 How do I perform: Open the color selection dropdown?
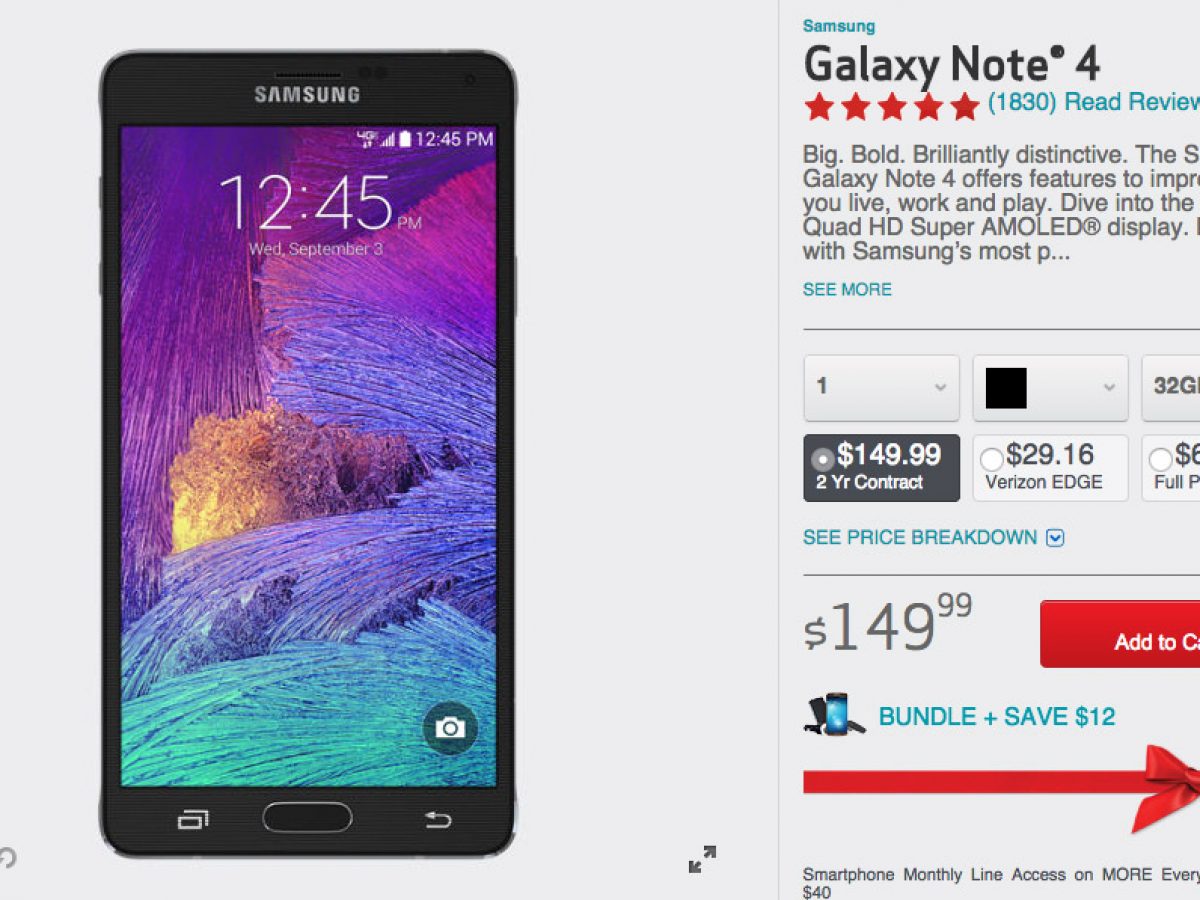click(1050, 388)
